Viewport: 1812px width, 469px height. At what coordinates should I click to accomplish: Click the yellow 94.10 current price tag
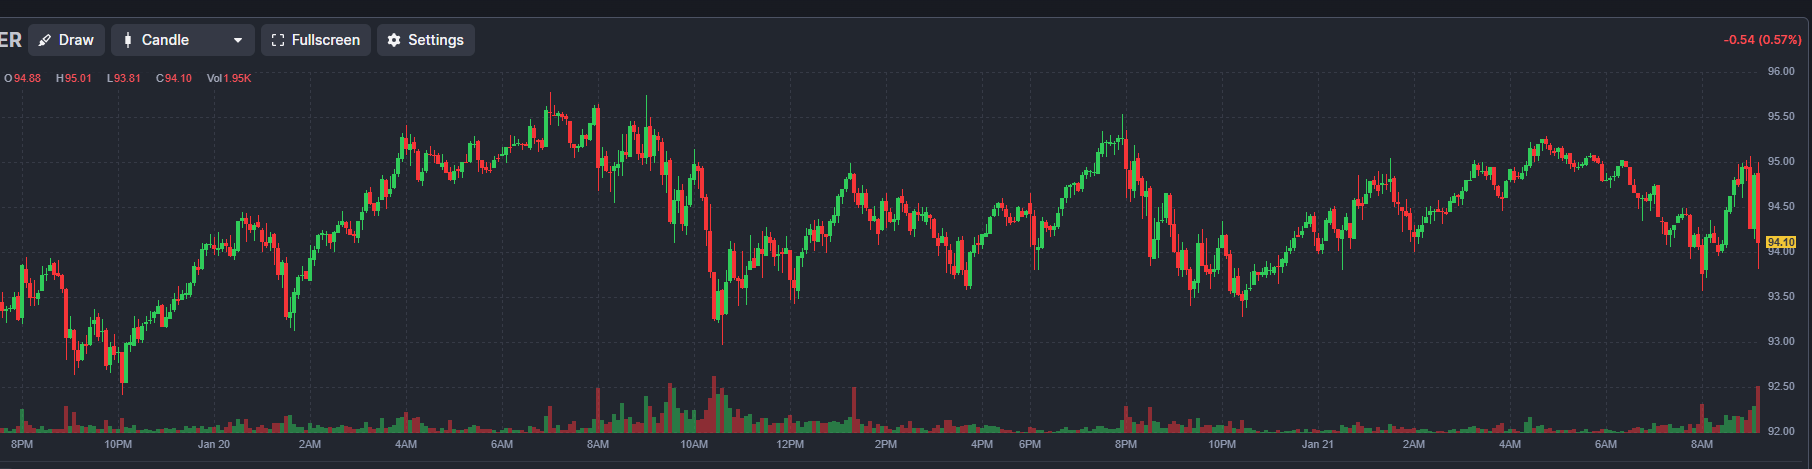1781,242
